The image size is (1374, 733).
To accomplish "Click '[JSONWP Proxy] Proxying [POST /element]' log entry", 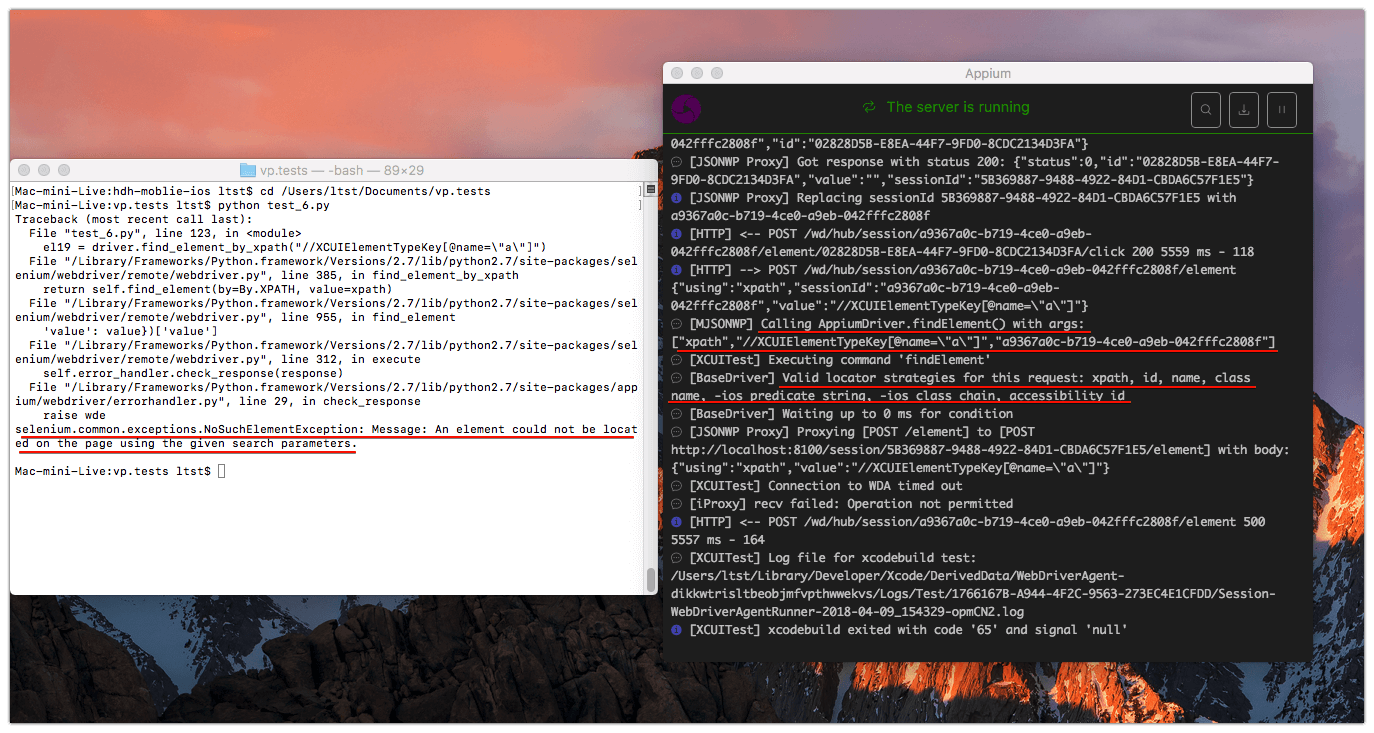I will (980, 450).
